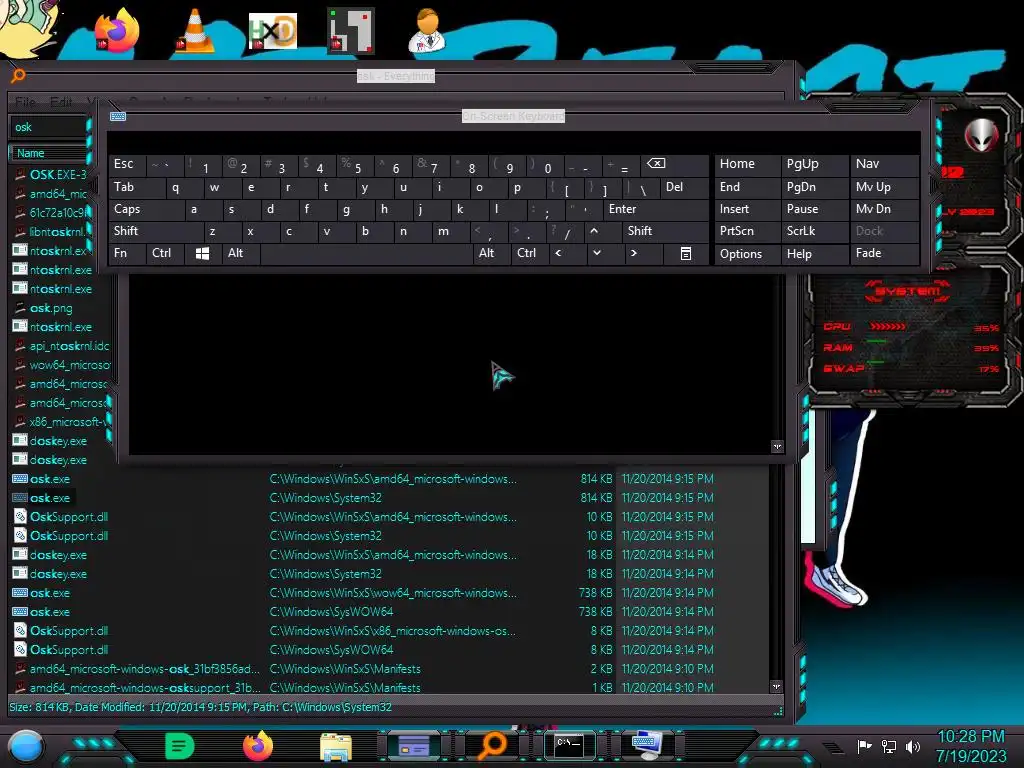This screenshot has height=768, width=1024.
Task: Toggle the ScrLk key
Action: point(814,231)
